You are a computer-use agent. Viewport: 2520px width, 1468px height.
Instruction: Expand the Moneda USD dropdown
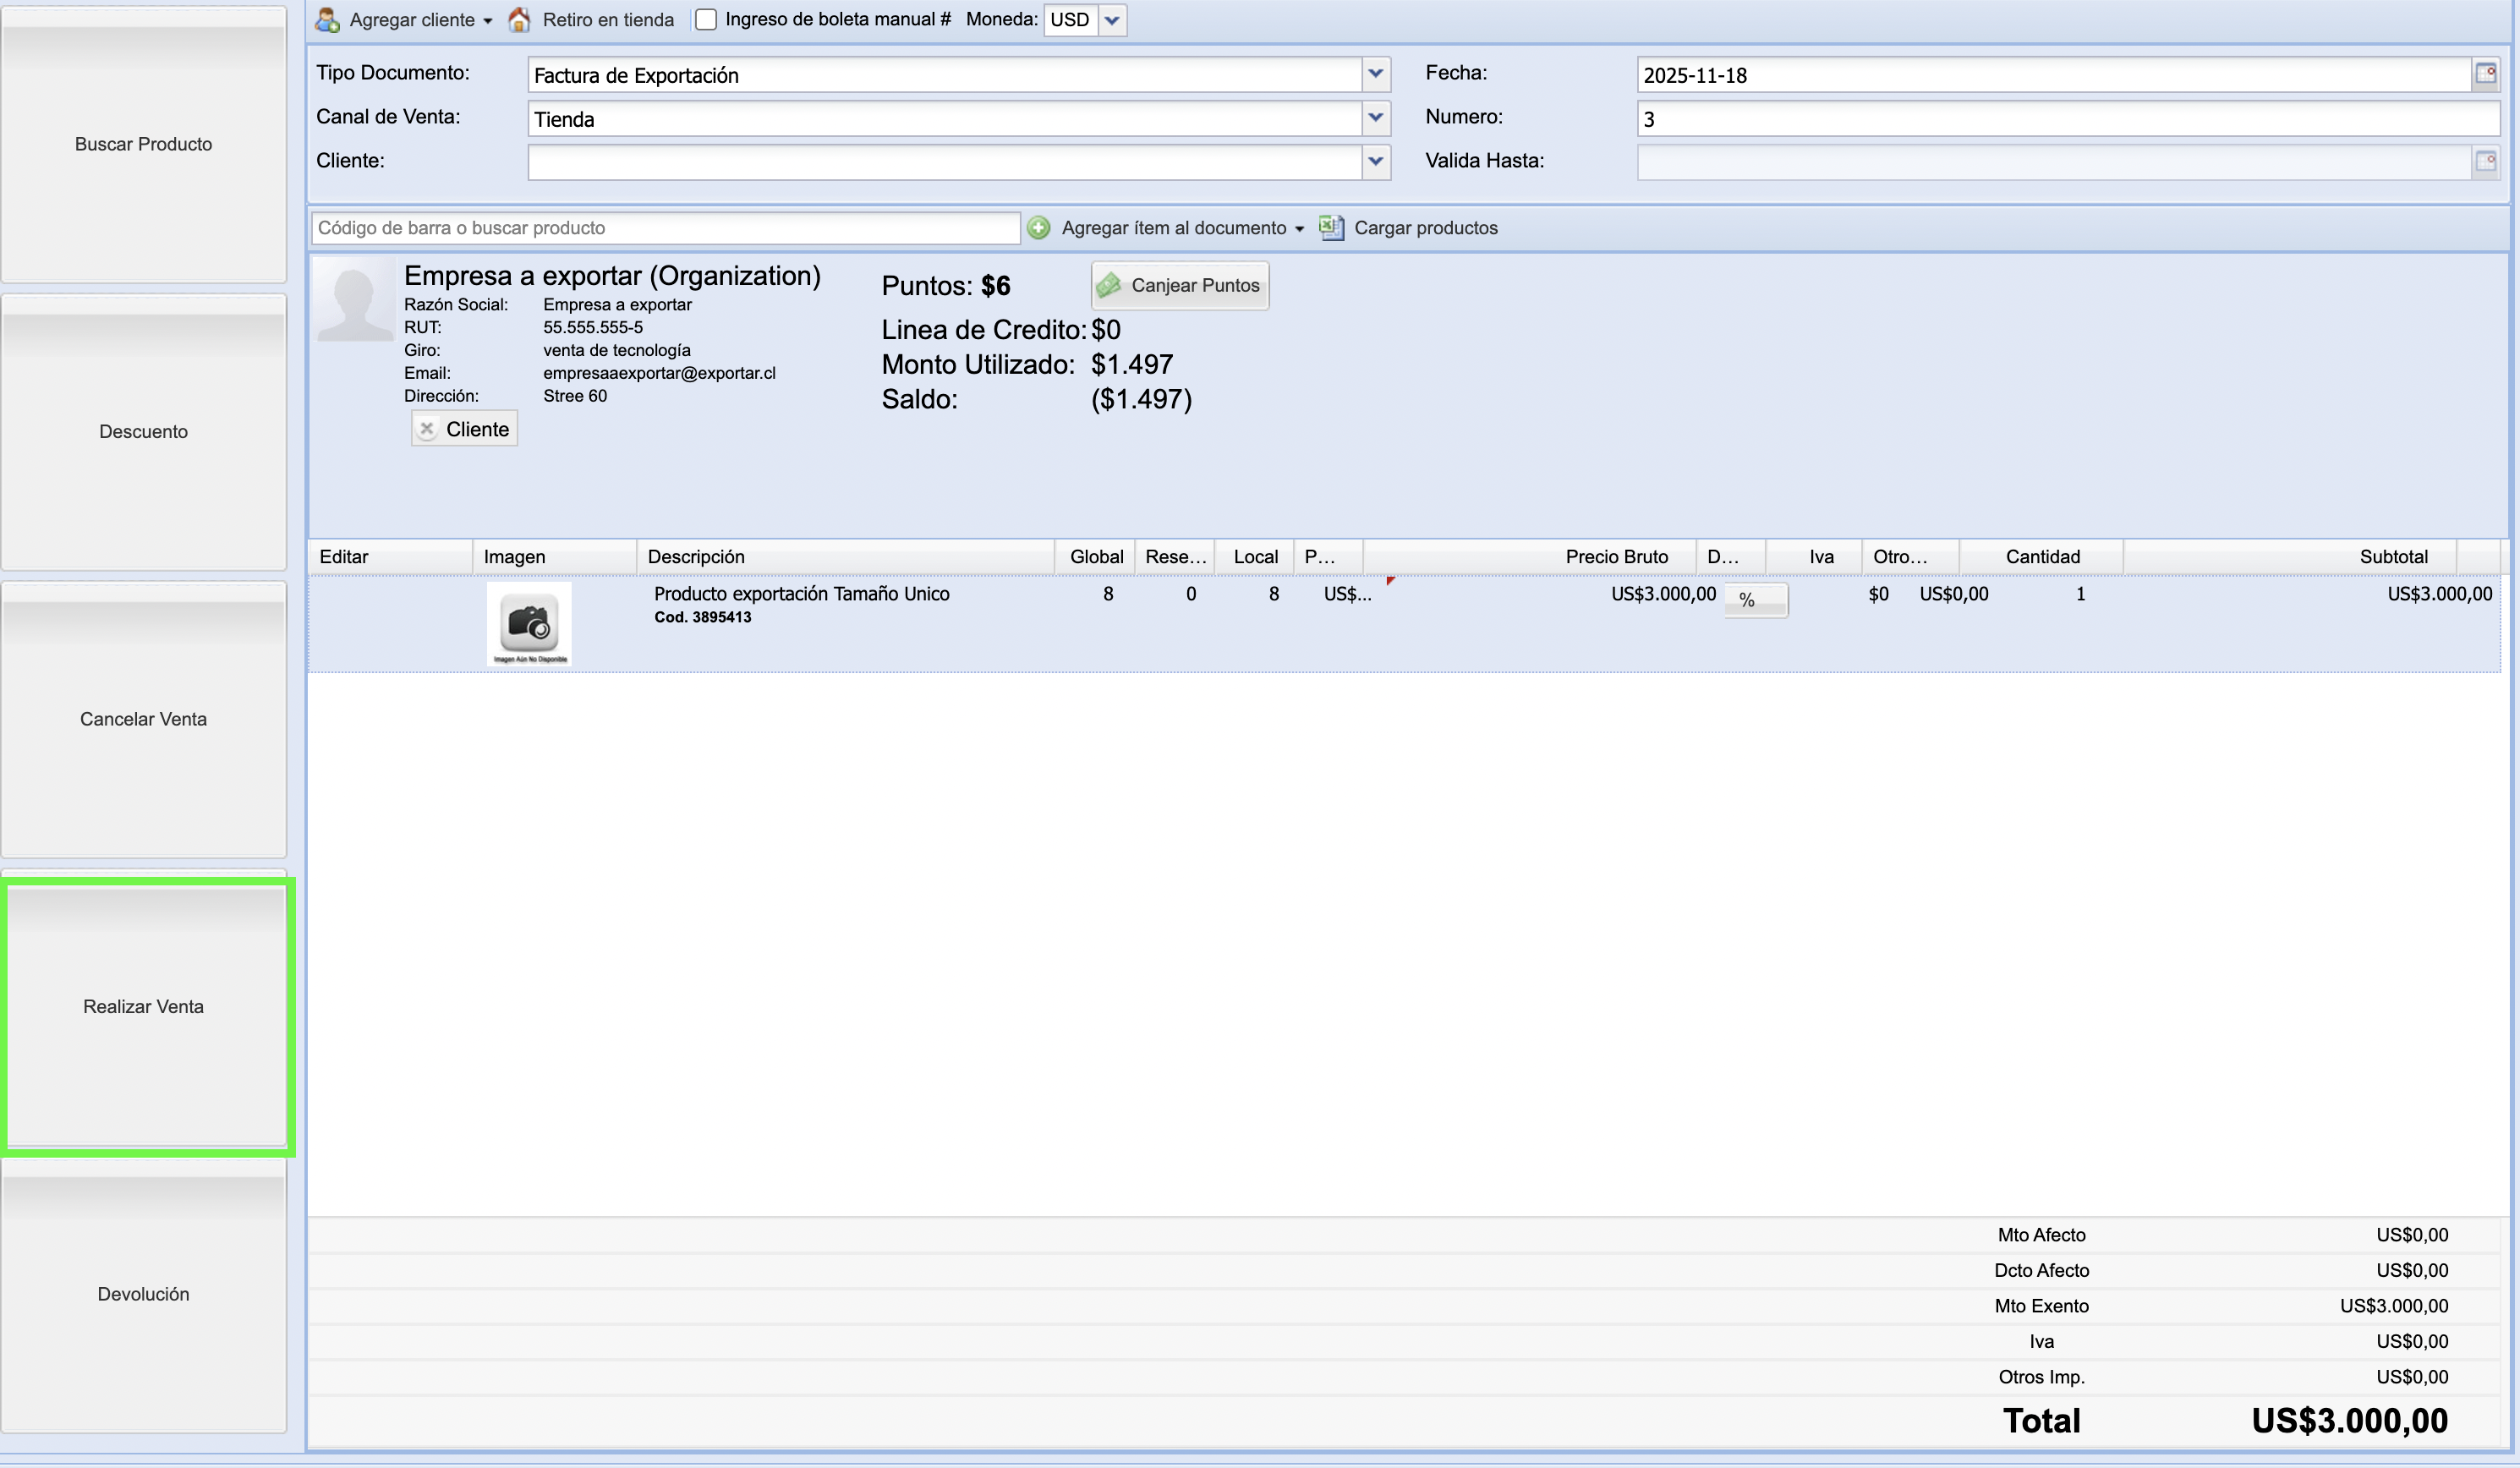tap(1112, 20)
